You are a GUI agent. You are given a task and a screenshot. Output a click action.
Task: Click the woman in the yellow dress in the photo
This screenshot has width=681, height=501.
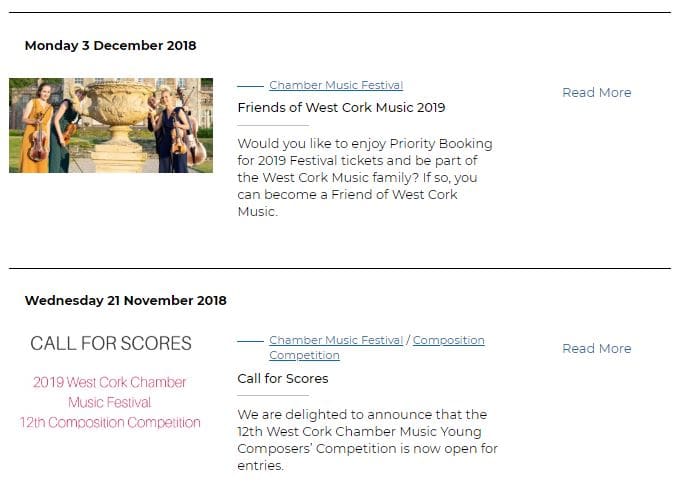(38, 128)
